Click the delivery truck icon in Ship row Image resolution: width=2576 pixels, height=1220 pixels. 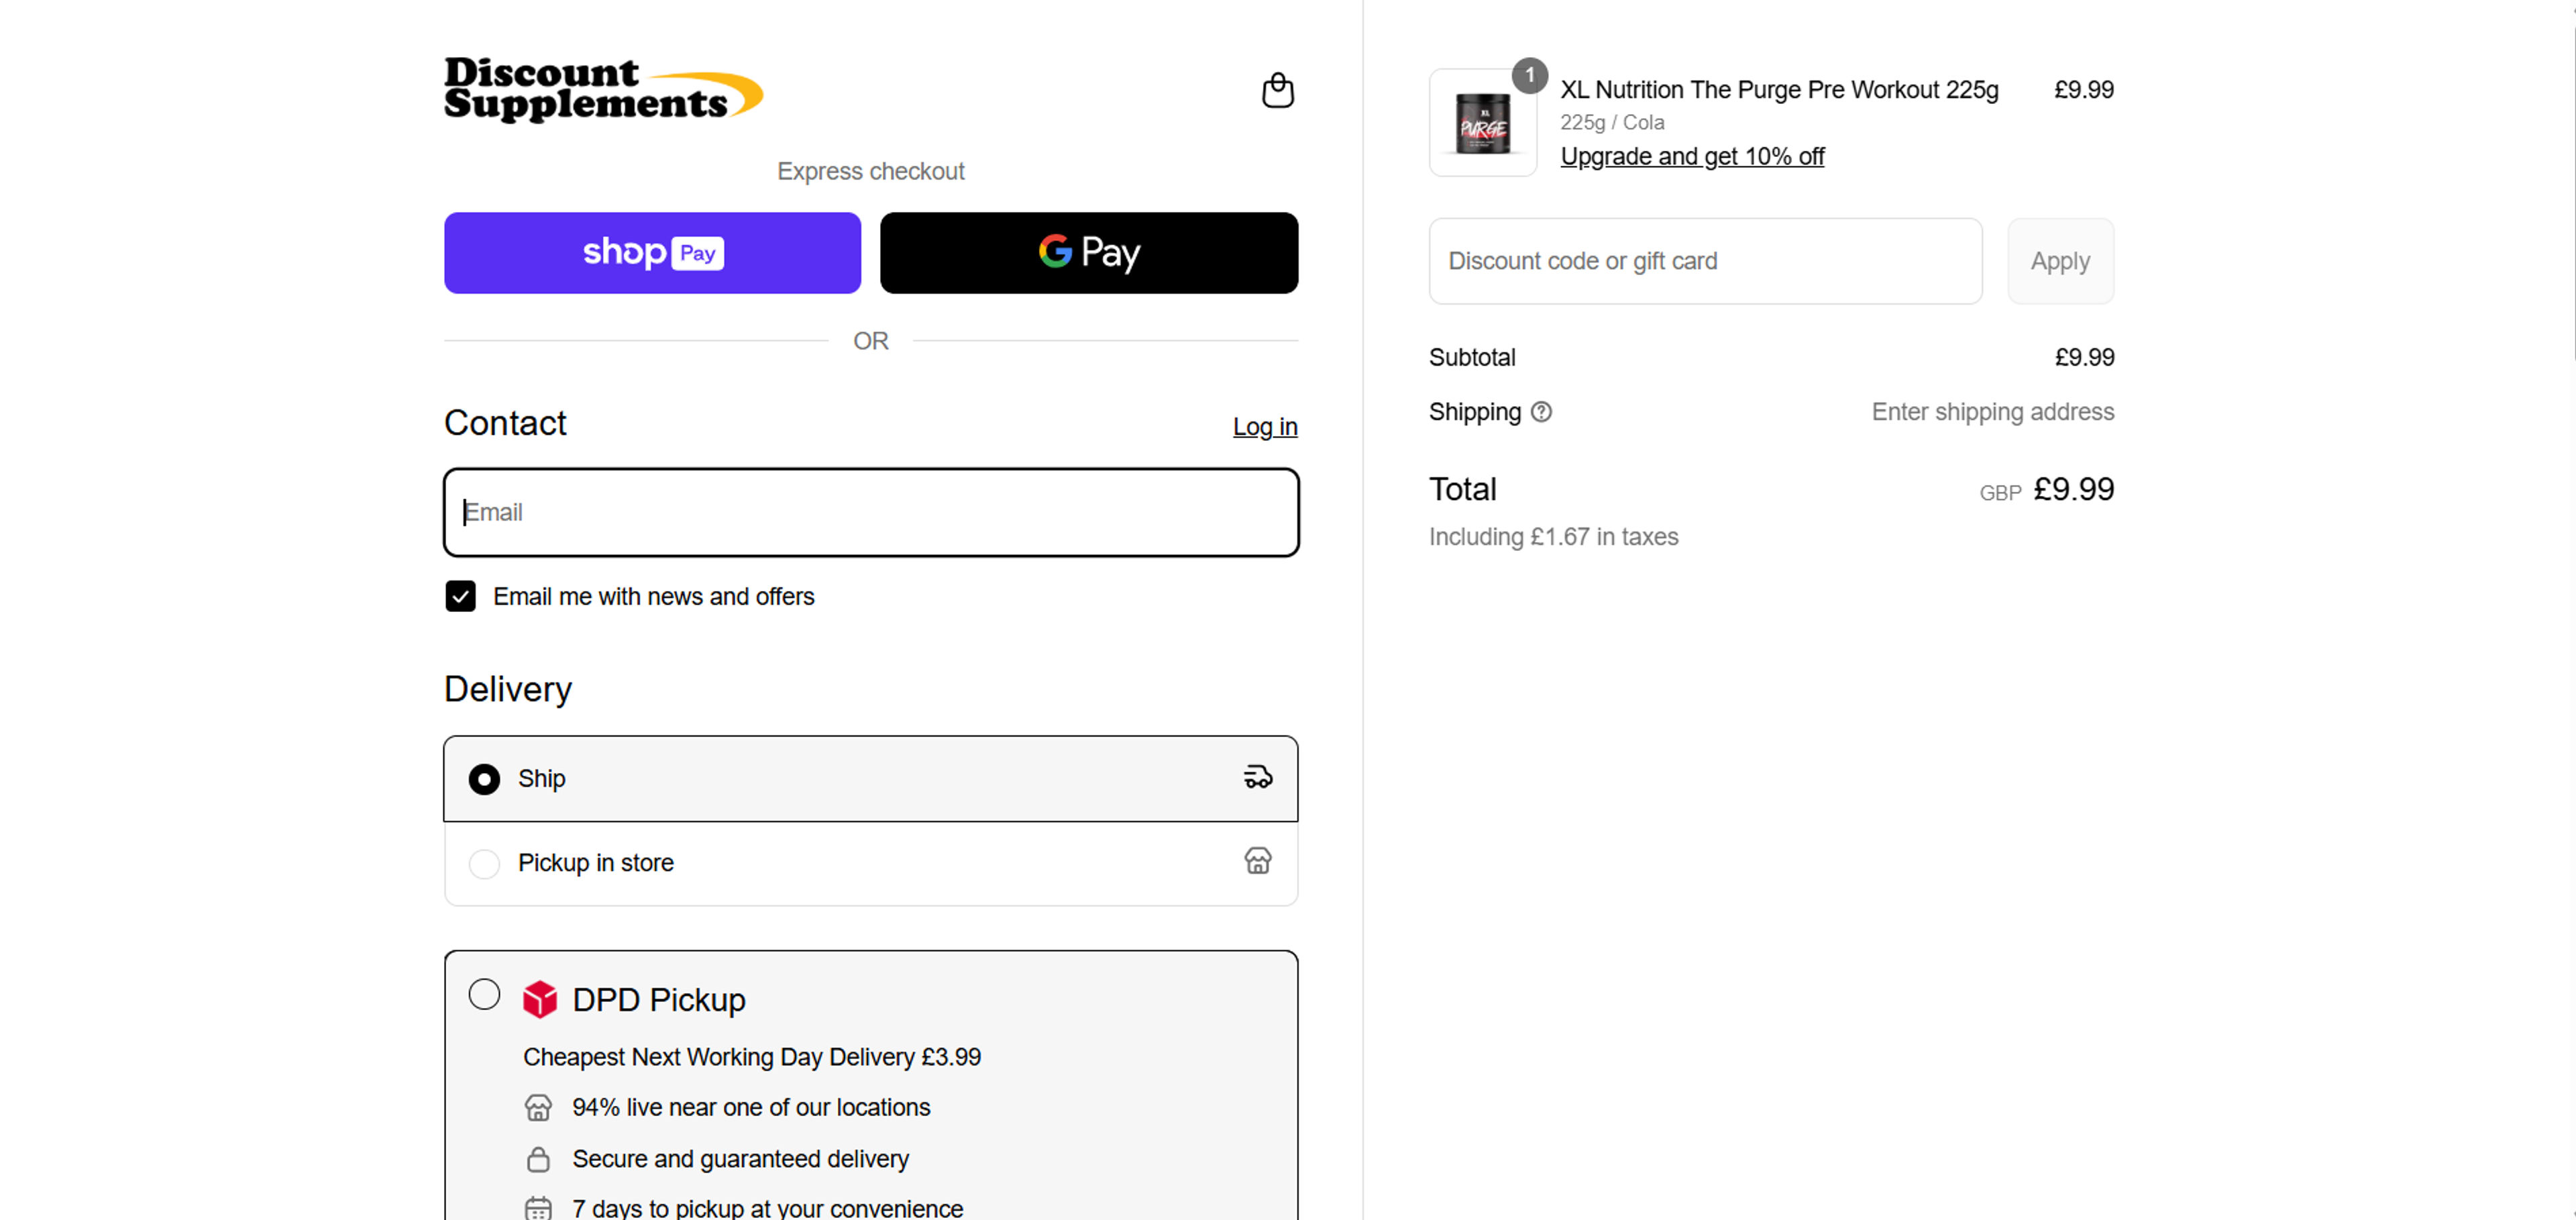[x=1257, y=777]
